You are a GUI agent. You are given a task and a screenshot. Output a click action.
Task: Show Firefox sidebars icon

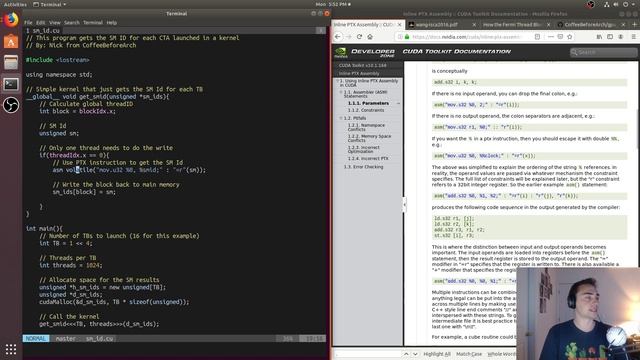(x=610, y=37)
